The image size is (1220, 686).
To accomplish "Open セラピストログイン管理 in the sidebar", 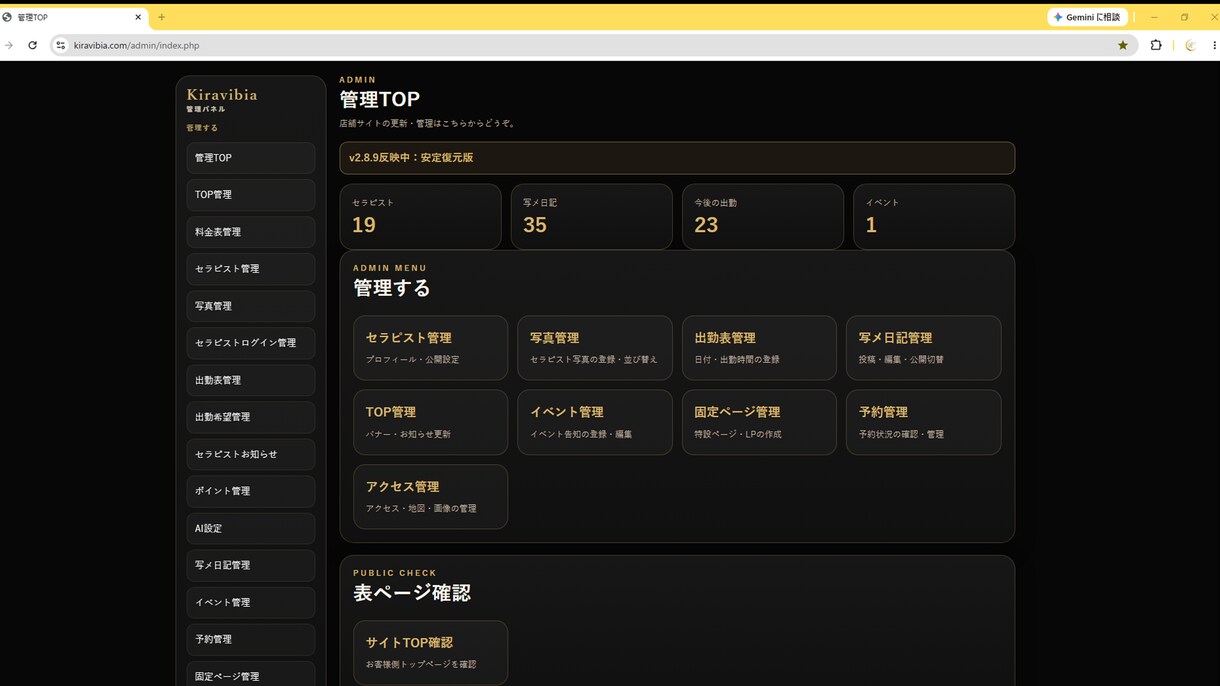I will pos(250,343).
